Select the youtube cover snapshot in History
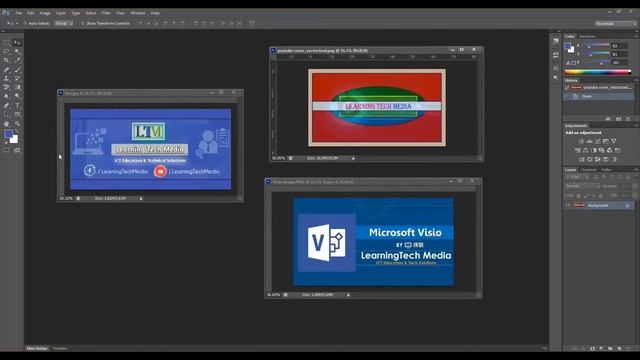640x360 pixels. pyautogui.click(x=599, y=88)
